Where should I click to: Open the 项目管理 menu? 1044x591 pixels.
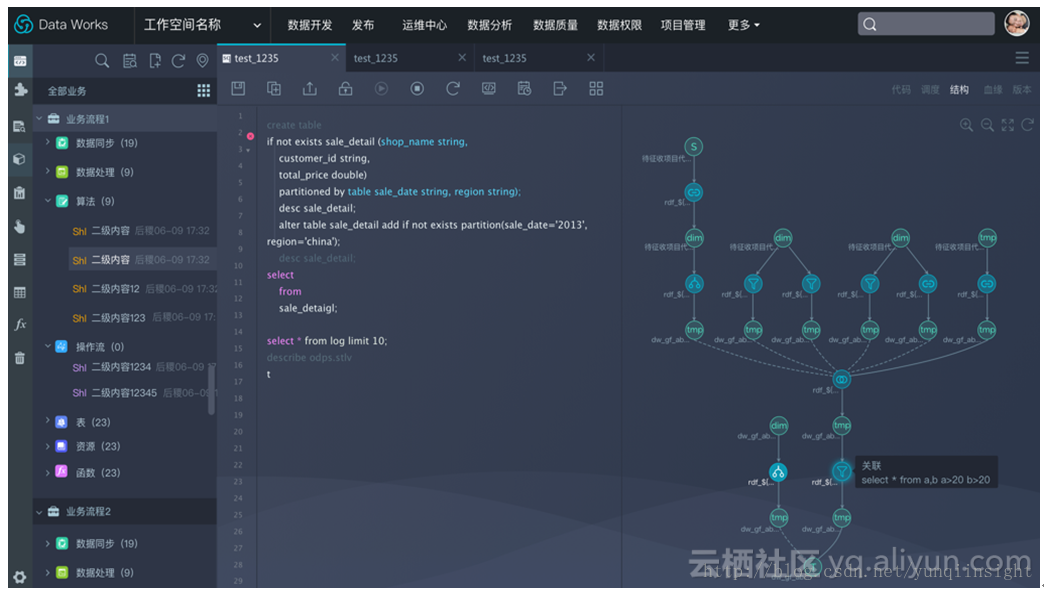click(x=683, y=25)
